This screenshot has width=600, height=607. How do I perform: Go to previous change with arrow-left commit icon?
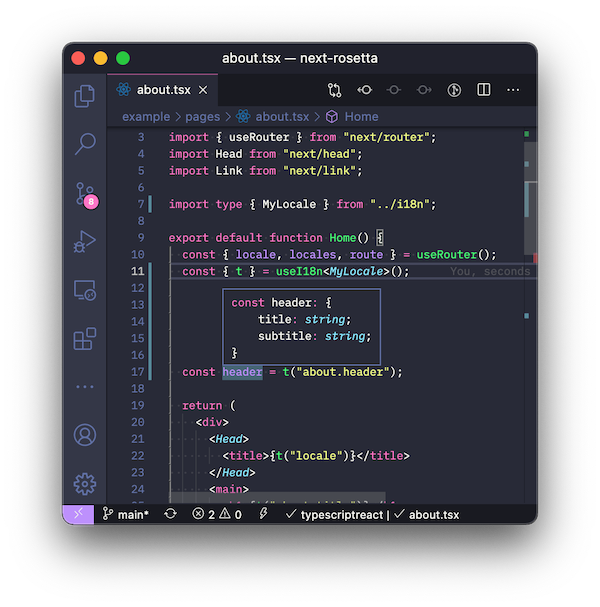point(365,90)
